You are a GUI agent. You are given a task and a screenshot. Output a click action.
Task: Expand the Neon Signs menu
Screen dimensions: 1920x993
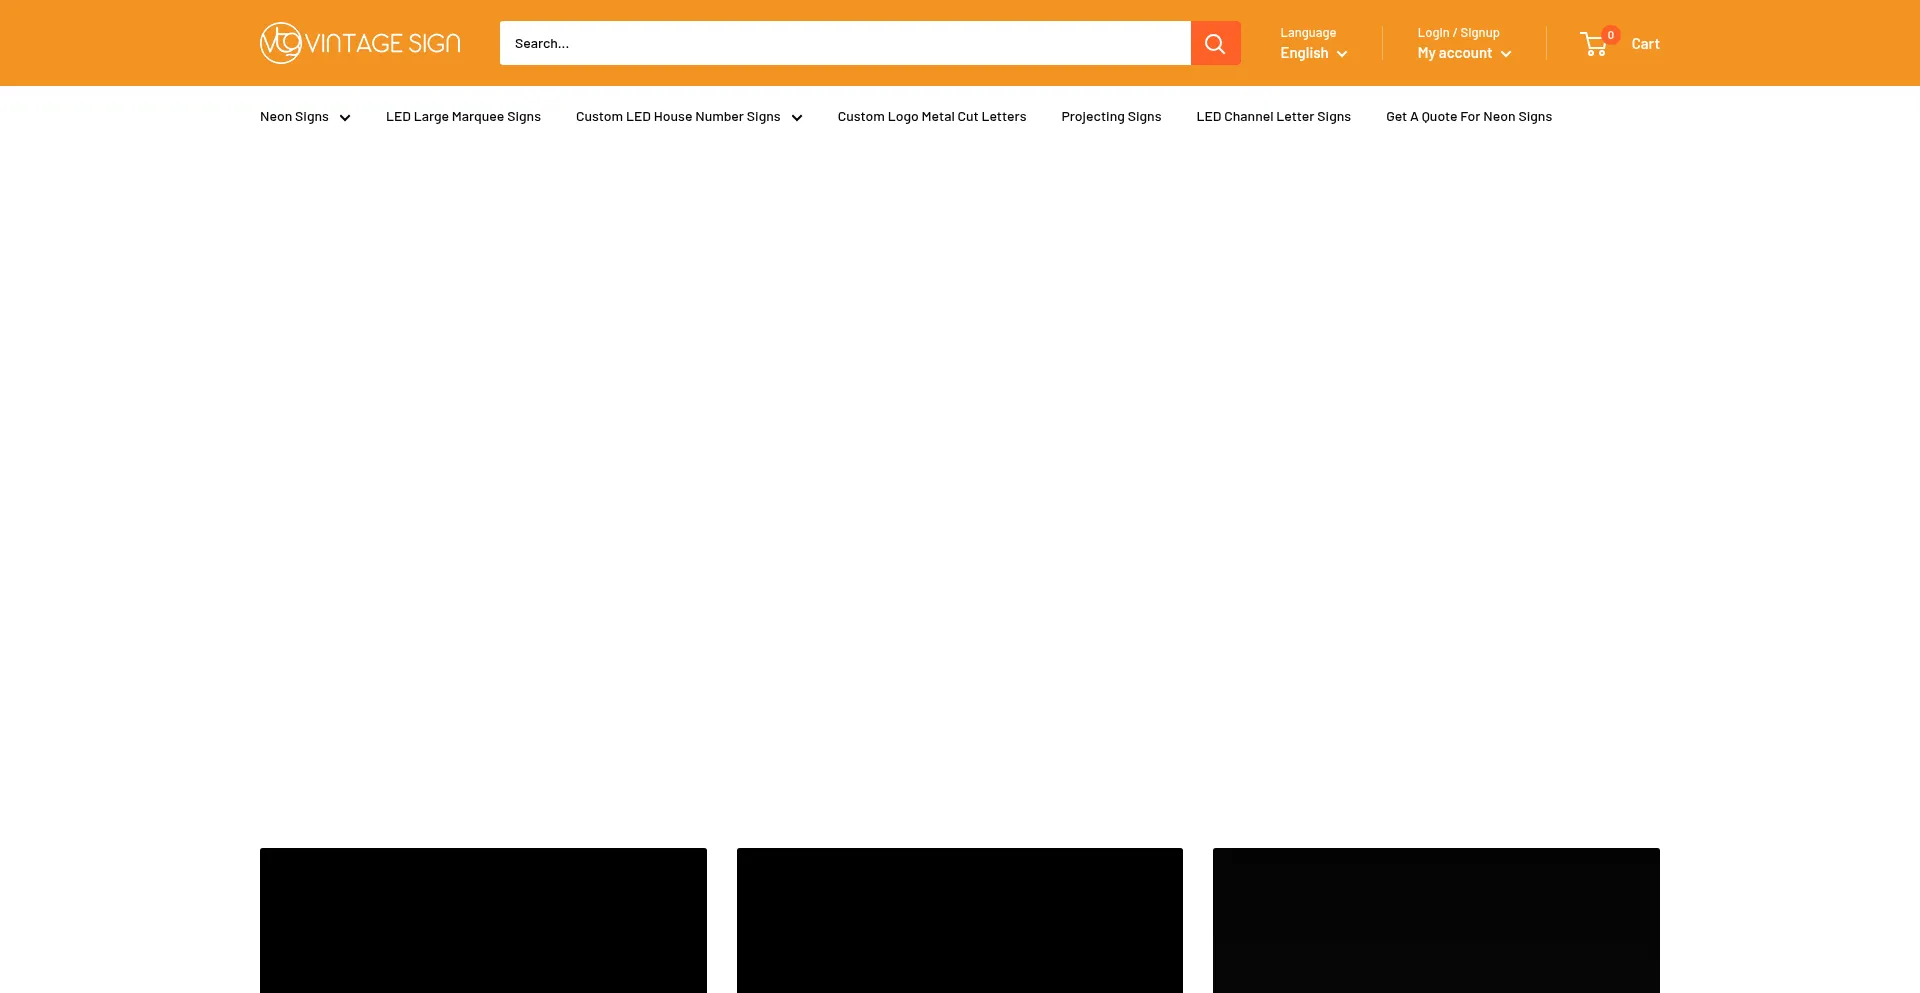[x=305, y=117]
